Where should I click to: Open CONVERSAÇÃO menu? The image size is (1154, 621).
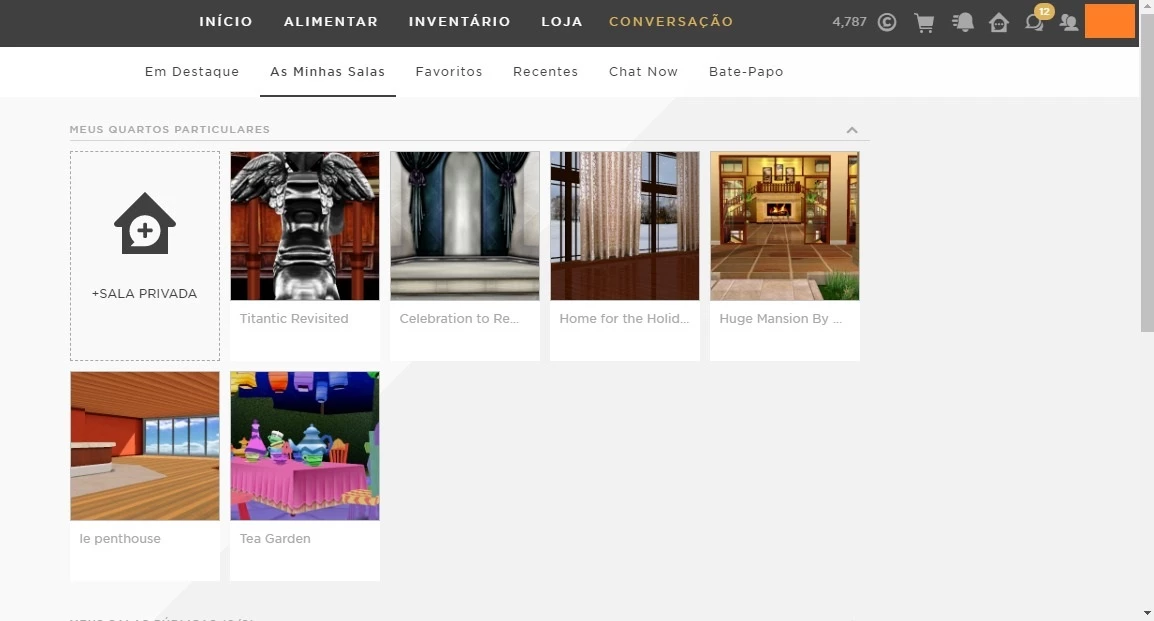click(671, 22)
